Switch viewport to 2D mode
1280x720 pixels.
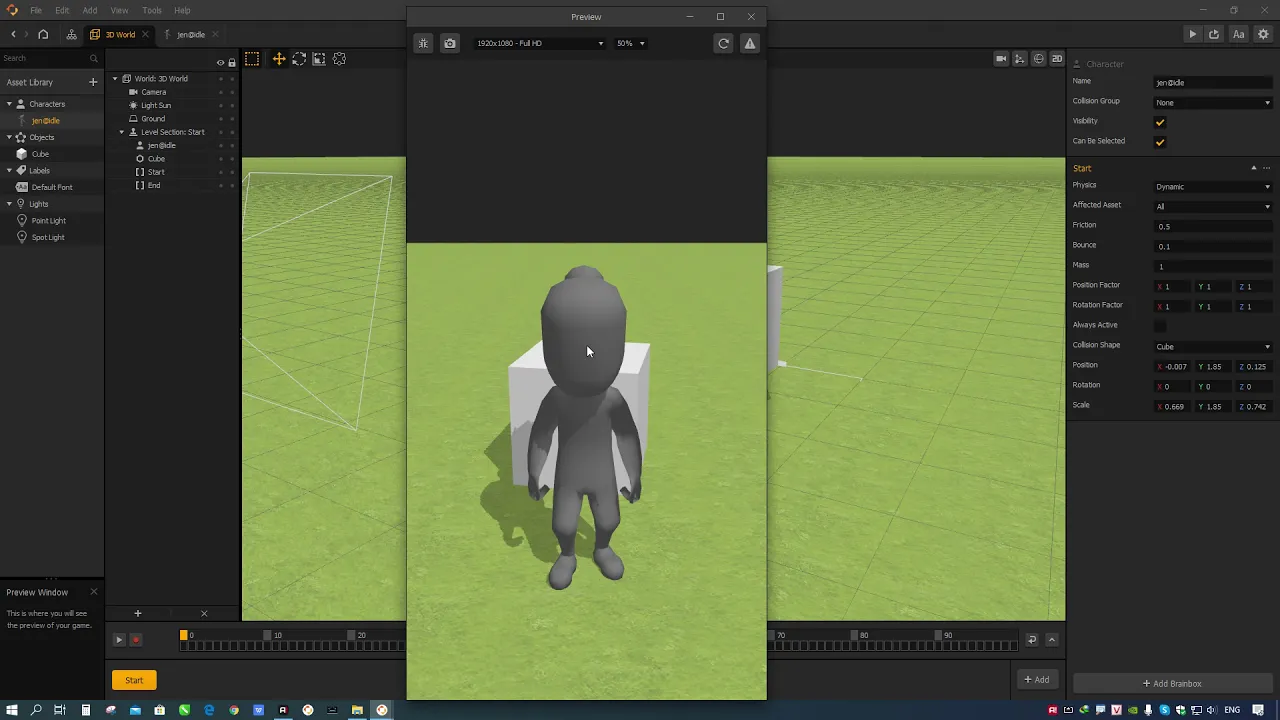1056,59
